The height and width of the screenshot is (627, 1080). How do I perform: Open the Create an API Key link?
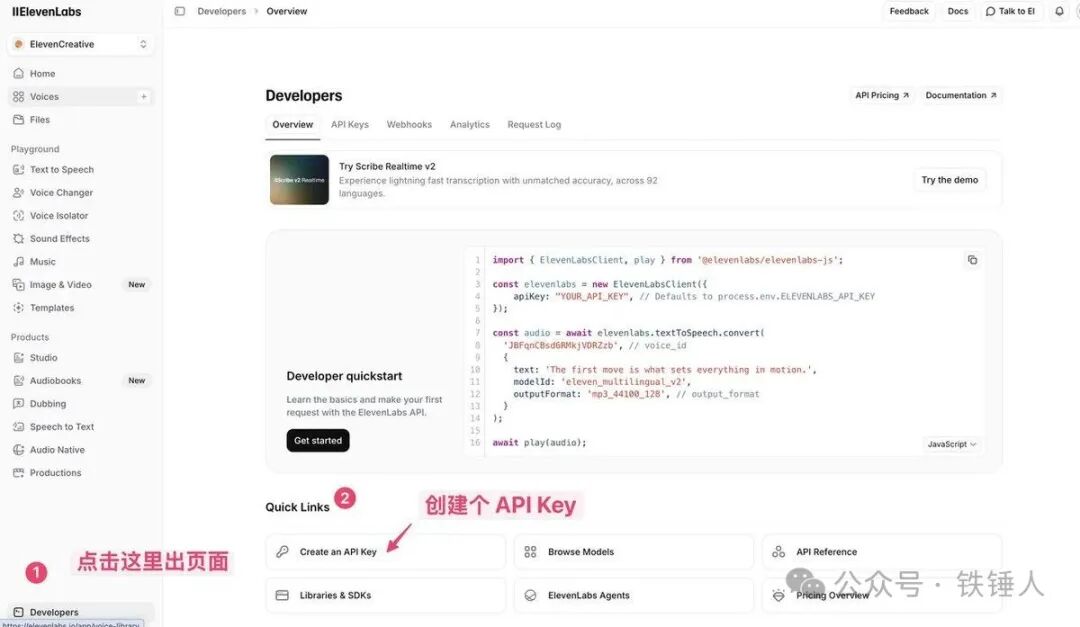[338, 552]
